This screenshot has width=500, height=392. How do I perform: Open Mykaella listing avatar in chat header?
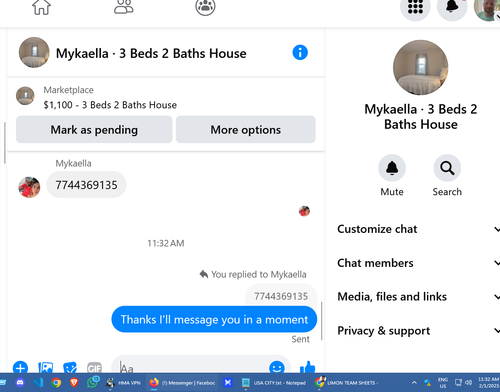[34, 53]
